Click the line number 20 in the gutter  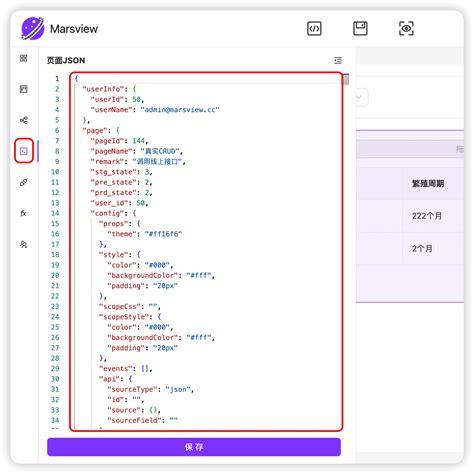point(55,275)
